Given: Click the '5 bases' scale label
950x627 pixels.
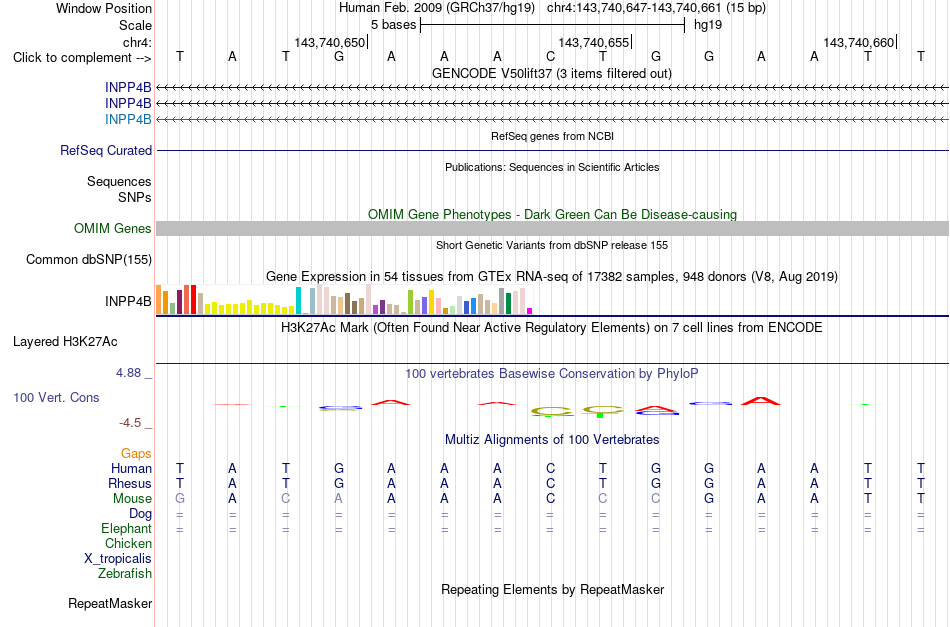Looking at the screenshot, I should pos(394,25).
